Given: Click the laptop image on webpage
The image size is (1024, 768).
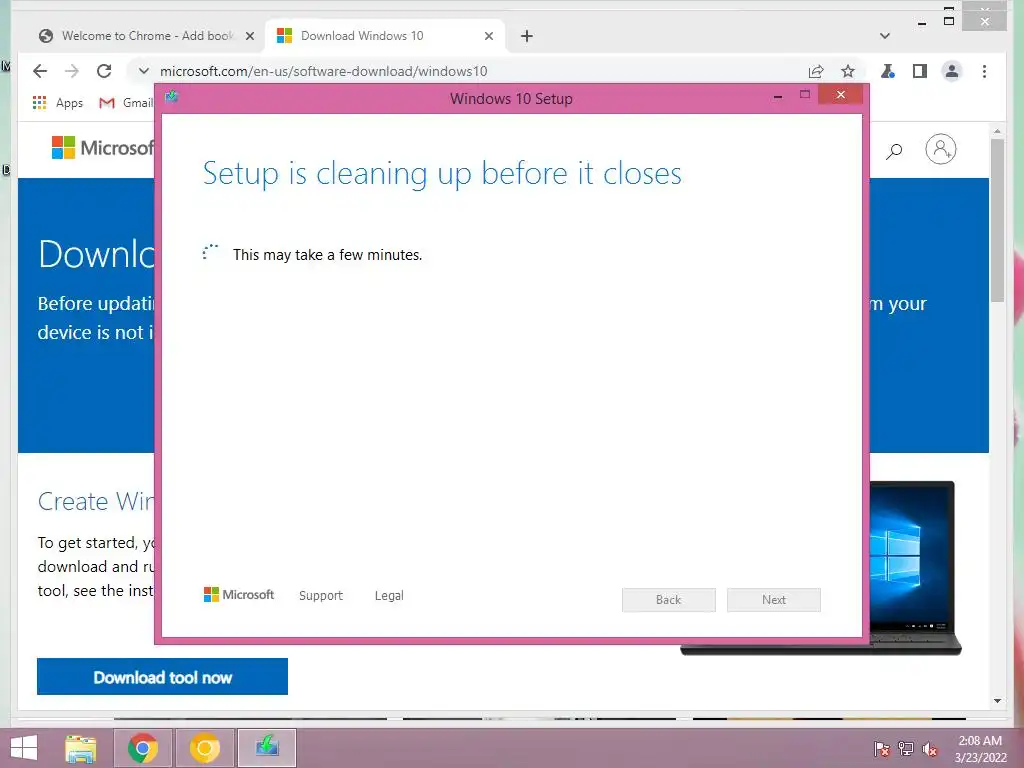Looking at the screenshot, I should click(914, 568).
